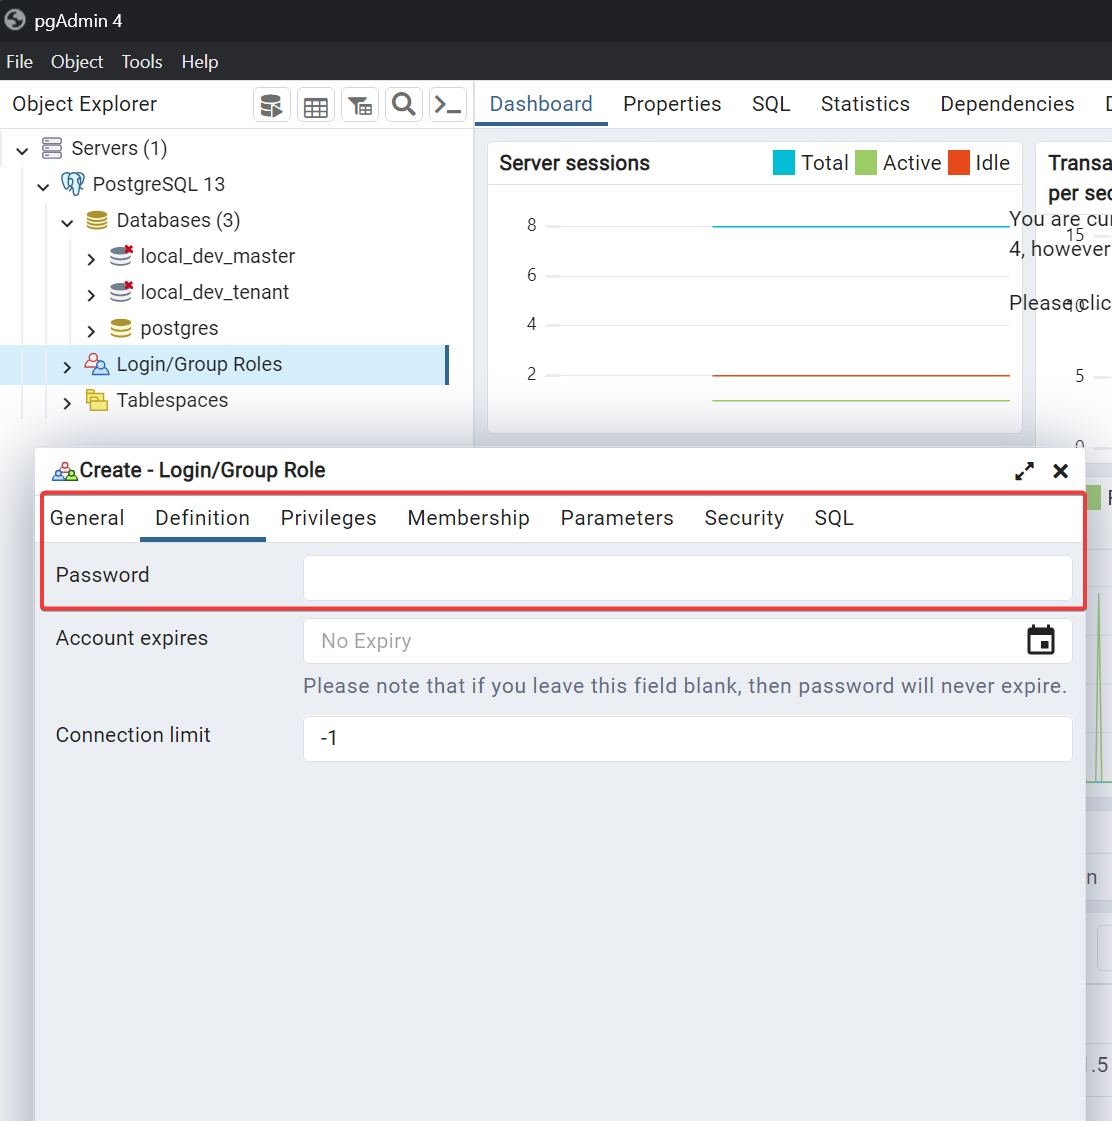Open the Membership tab in dialog

point(468,518)
